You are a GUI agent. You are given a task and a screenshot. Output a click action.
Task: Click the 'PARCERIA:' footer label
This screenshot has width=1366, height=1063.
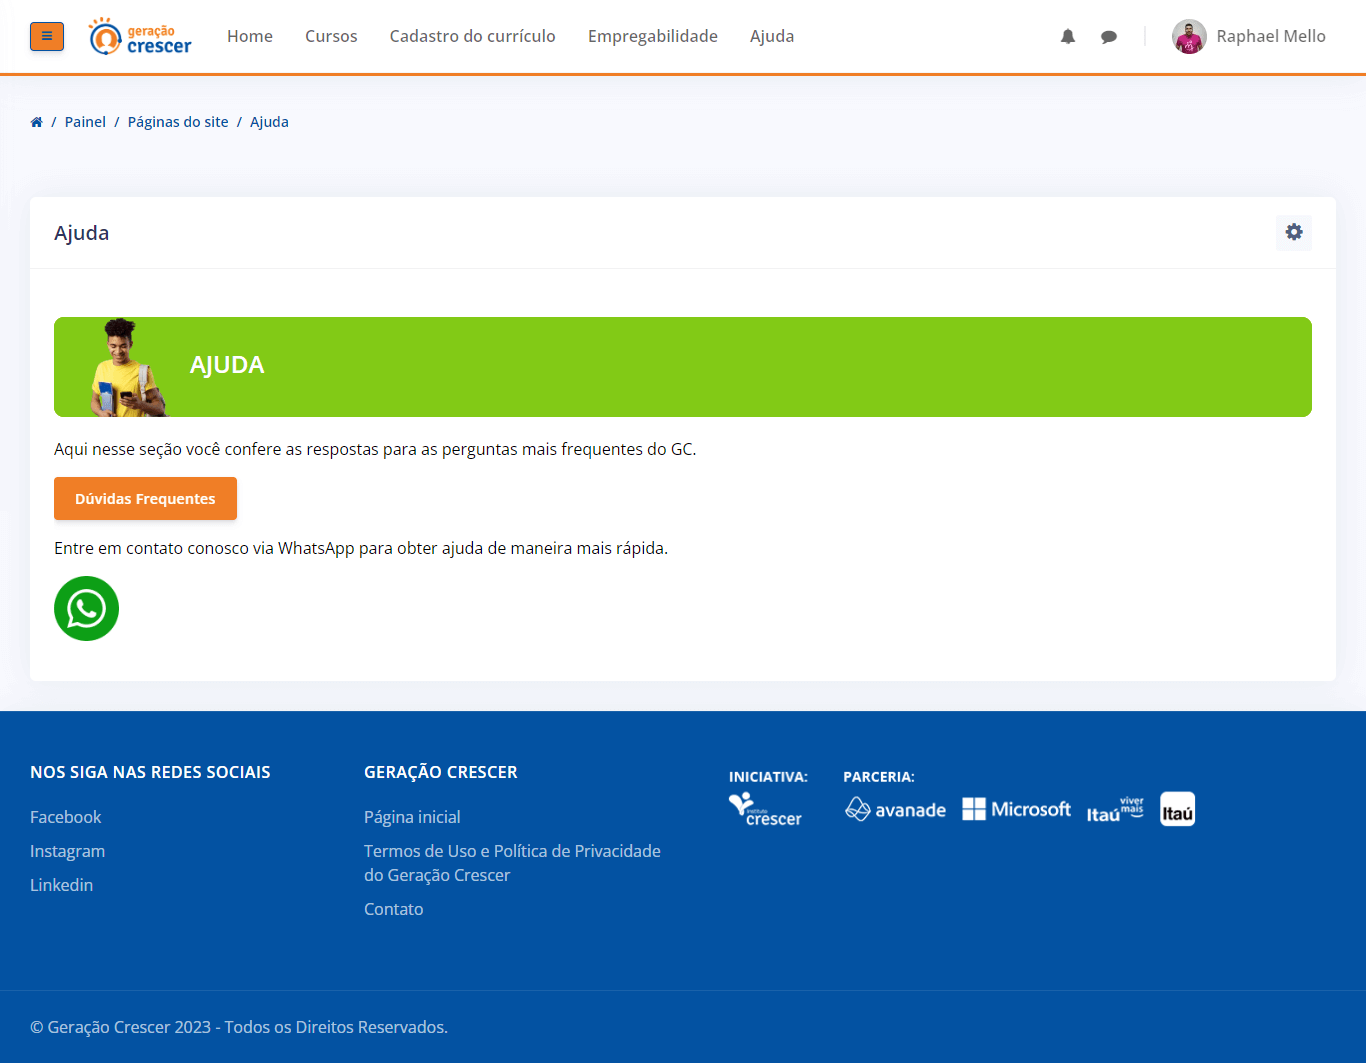click(x=879, y=777)
